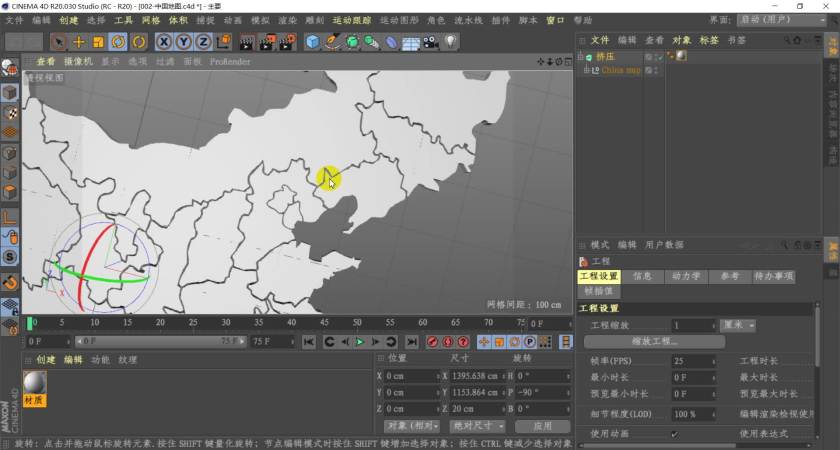Viewport: 840px width, 450px height.
Task: Click the light bulb icon
Action: (451, 41)
